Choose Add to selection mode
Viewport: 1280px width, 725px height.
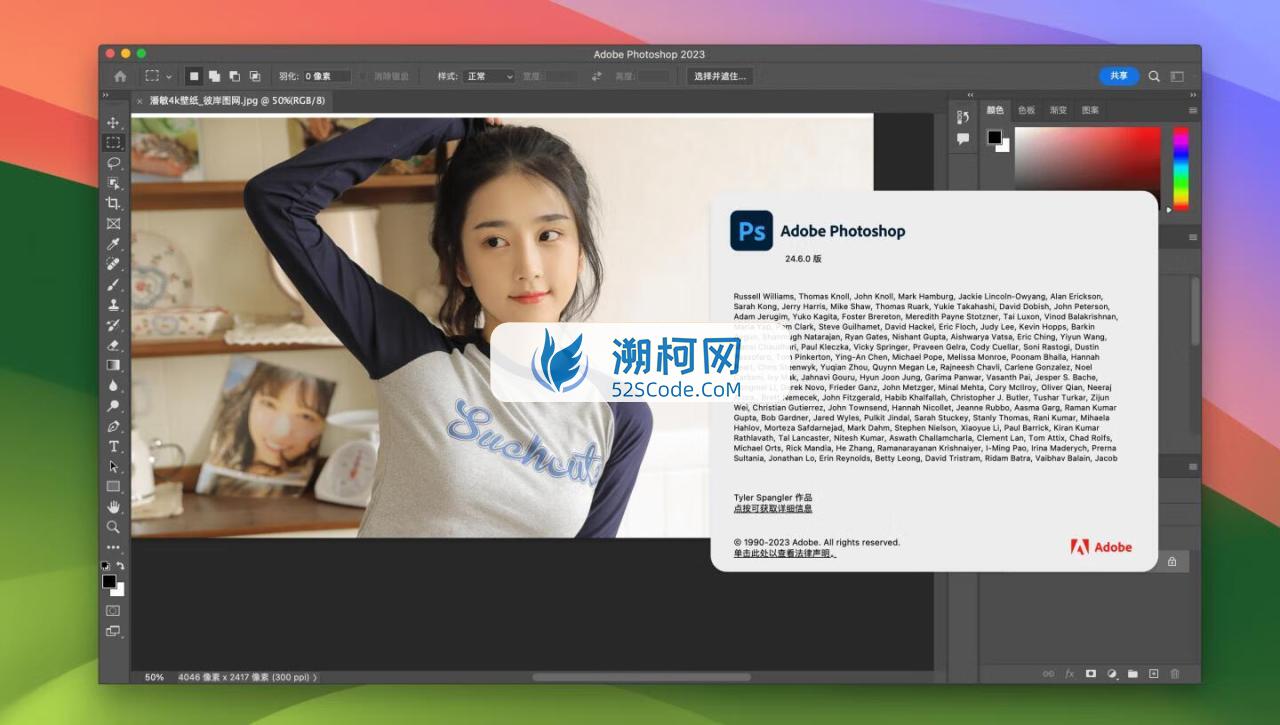click(x=214, y=76)
